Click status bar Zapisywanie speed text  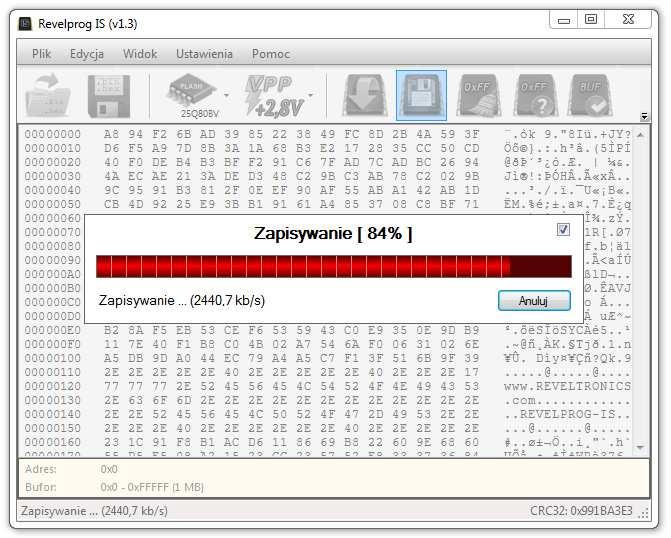tap(94, 511)
